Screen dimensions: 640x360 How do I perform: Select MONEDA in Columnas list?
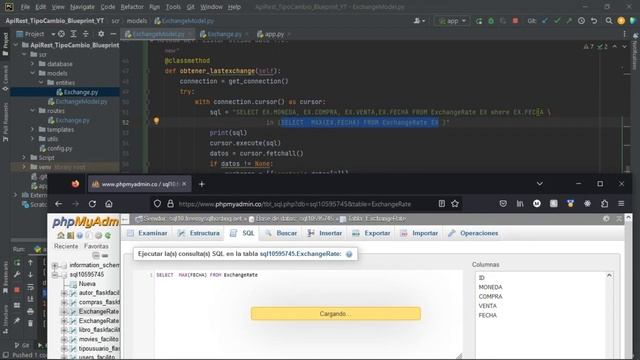click(490, 287)
